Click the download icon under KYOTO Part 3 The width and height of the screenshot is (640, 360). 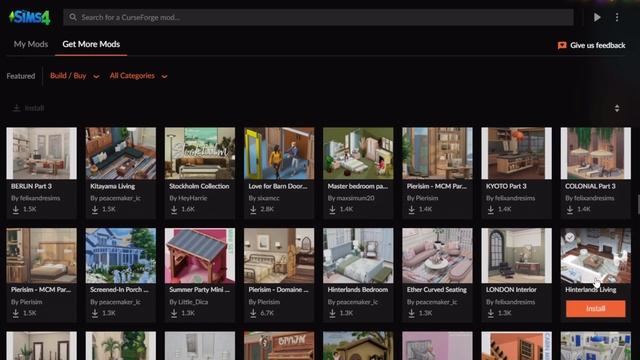[x=491, y=209]
